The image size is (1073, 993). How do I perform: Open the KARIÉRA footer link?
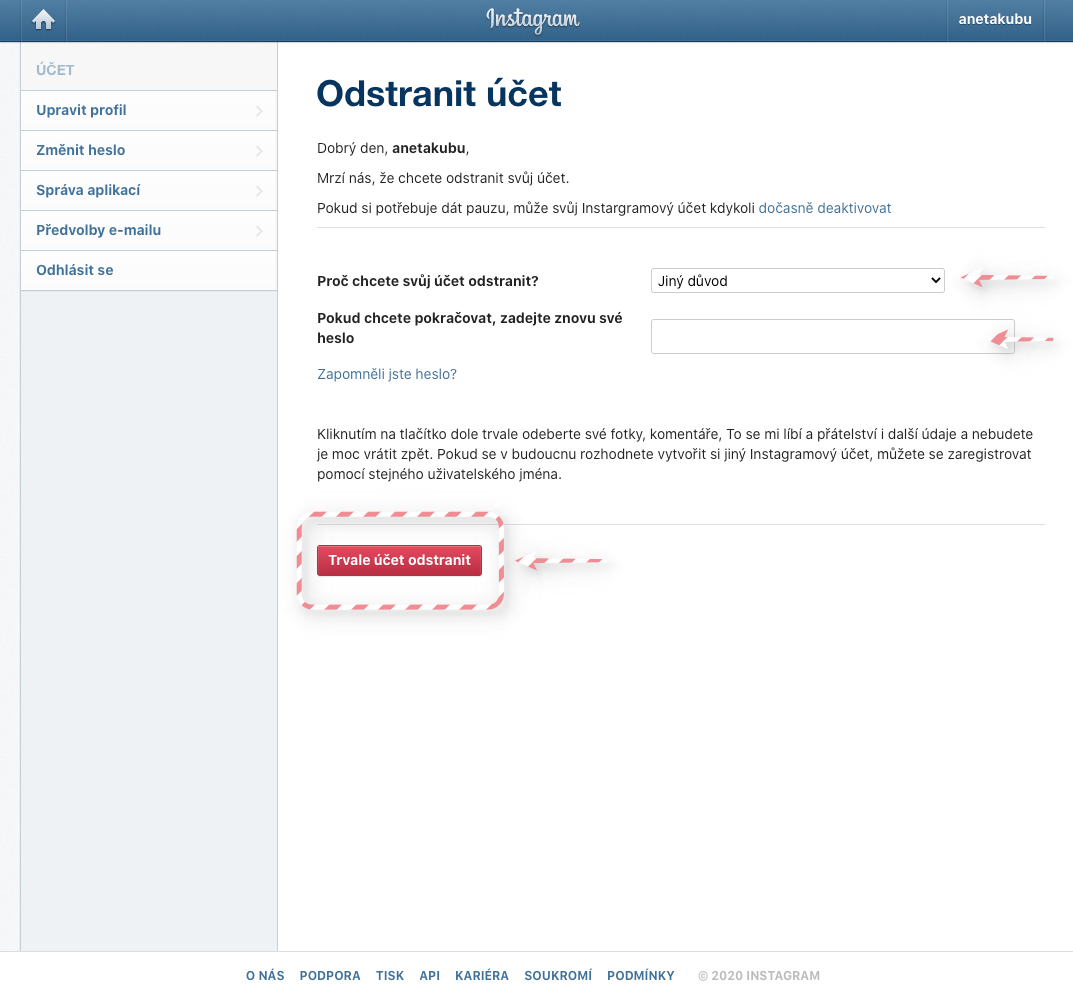click(482, 976)
